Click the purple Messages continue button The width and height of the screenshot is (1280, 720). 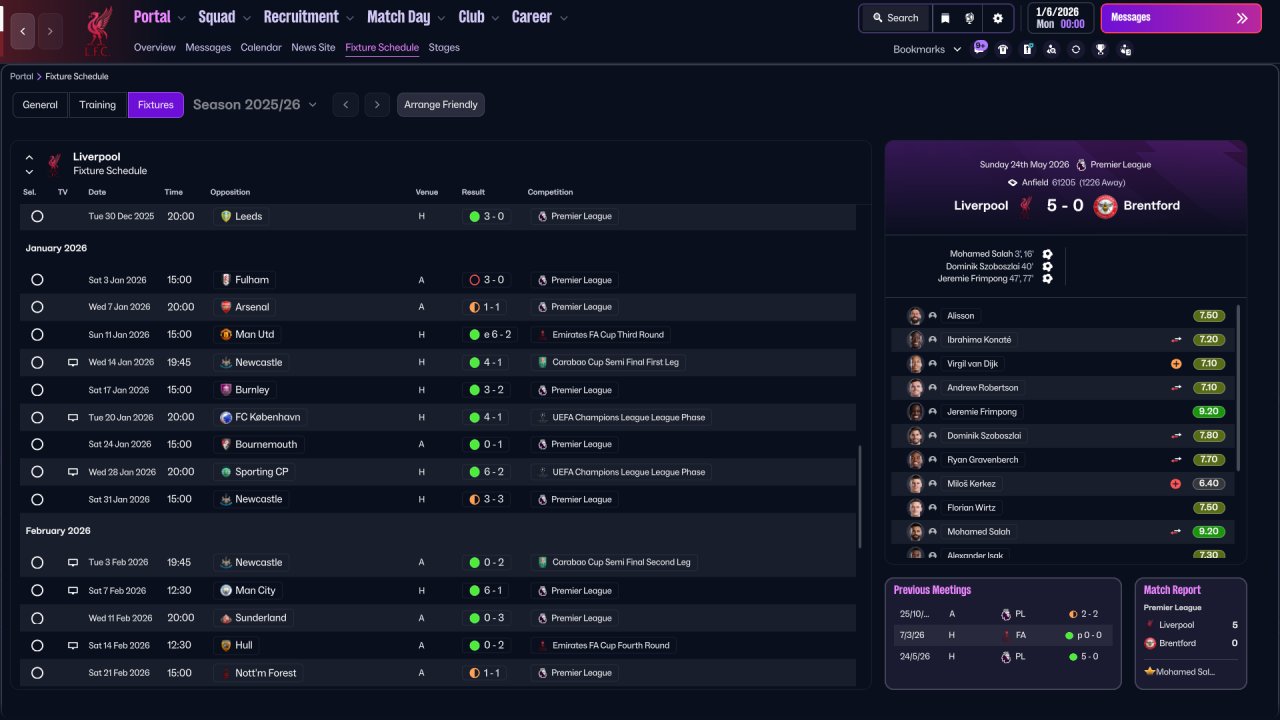[1181, 18]
